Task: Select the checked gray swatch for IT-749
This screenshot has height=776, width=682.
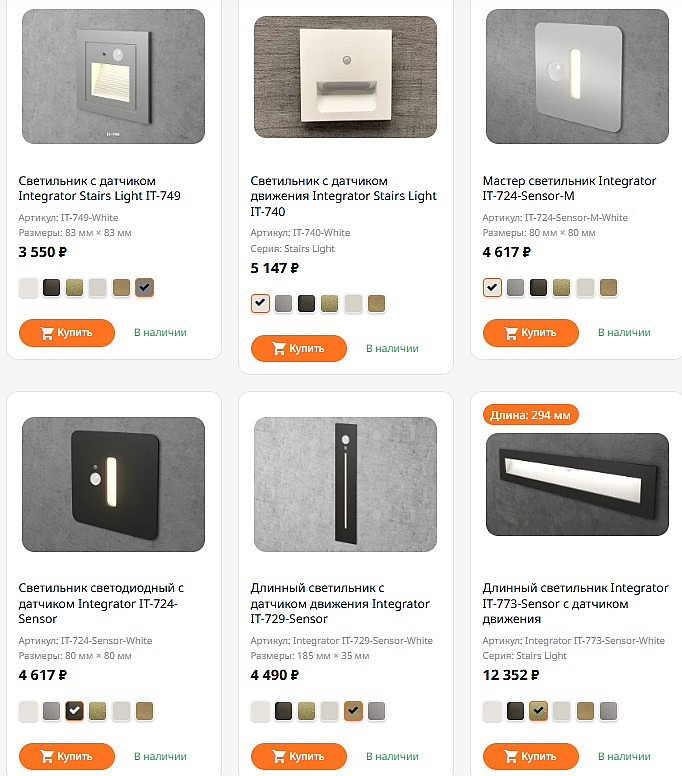Action: [x=145, y=288]
